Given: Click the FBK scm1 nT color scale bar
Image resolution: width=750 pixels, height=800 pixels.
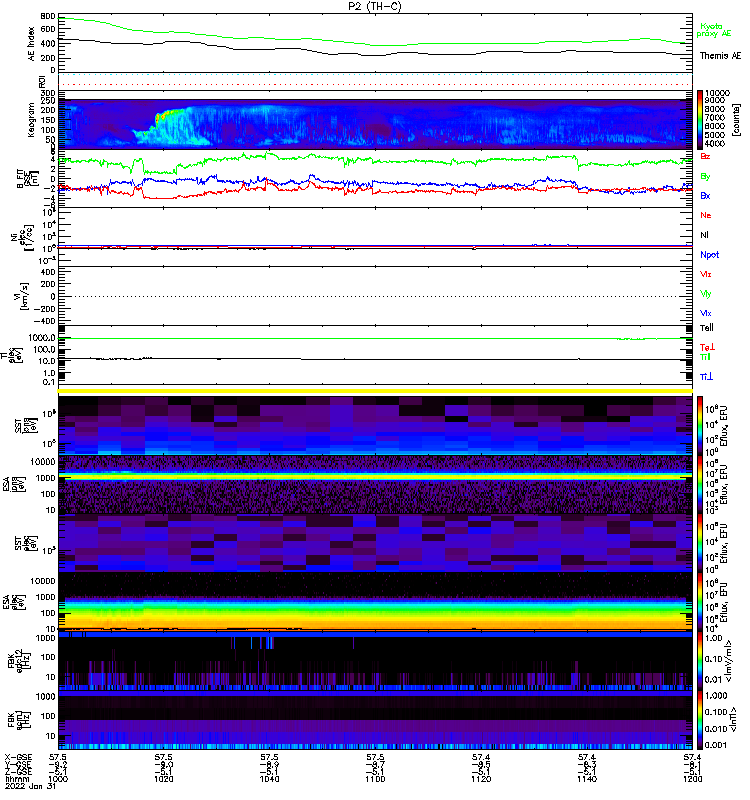Looking at the screenshot, I should tap(699, 720).
